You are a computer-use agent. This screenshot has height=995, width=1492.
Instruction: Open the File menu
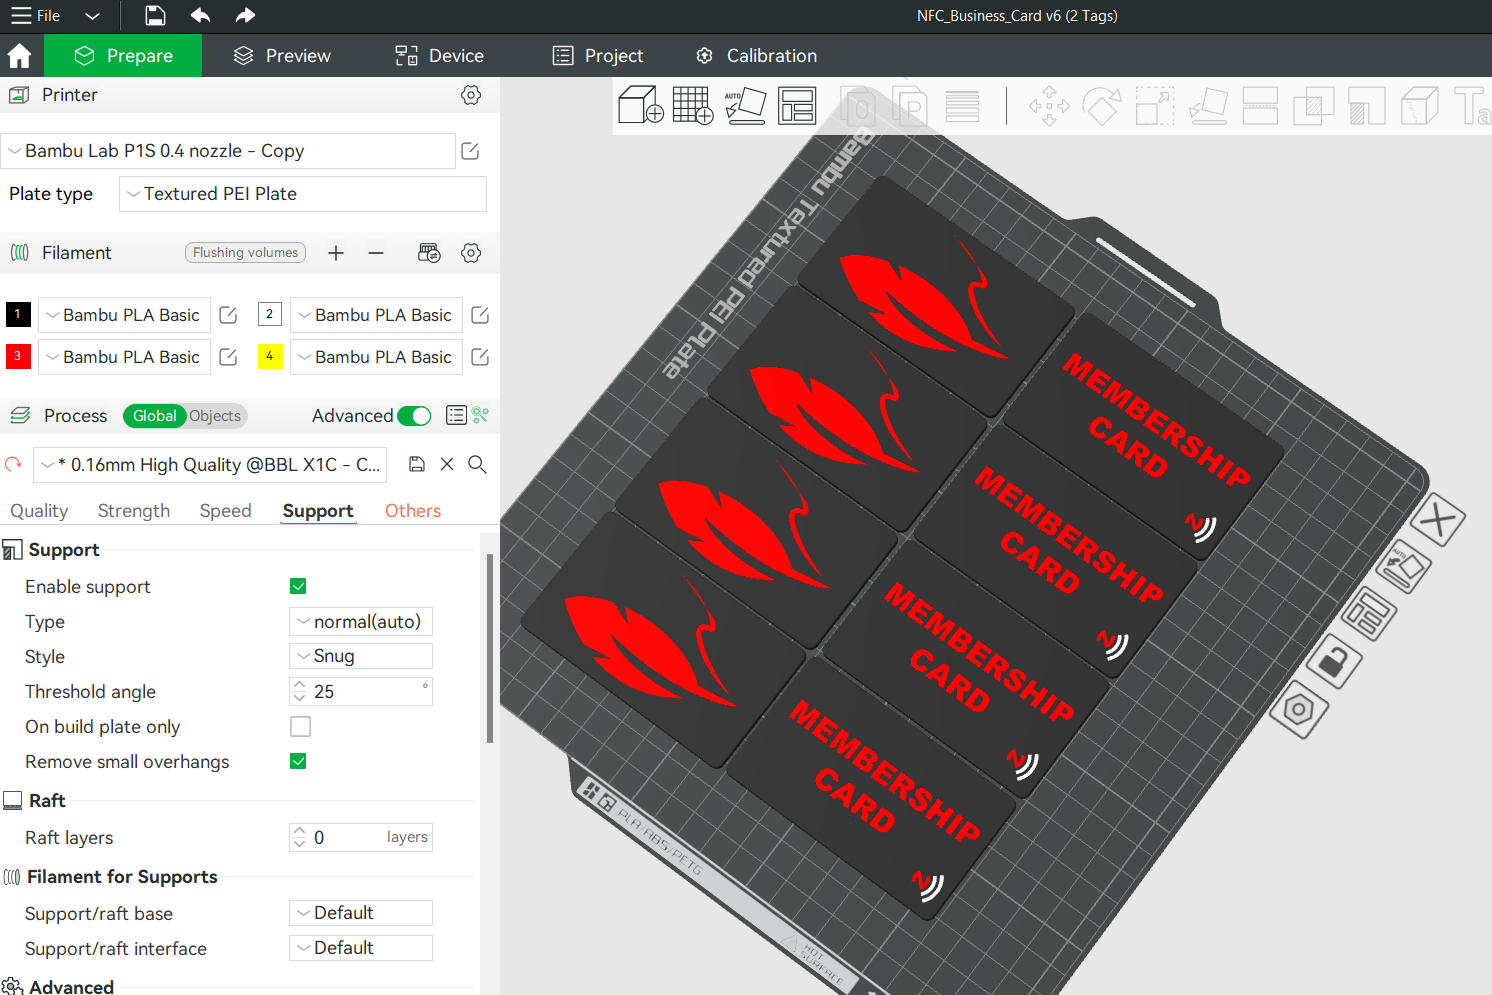(36, 16)
